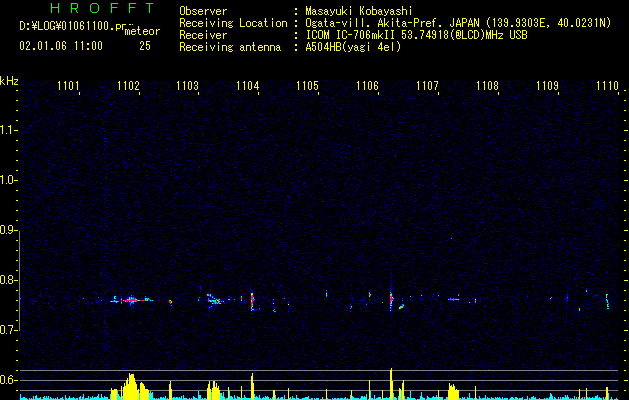Click the 1105 time tick label
The image size is (629, 400).
307,86
